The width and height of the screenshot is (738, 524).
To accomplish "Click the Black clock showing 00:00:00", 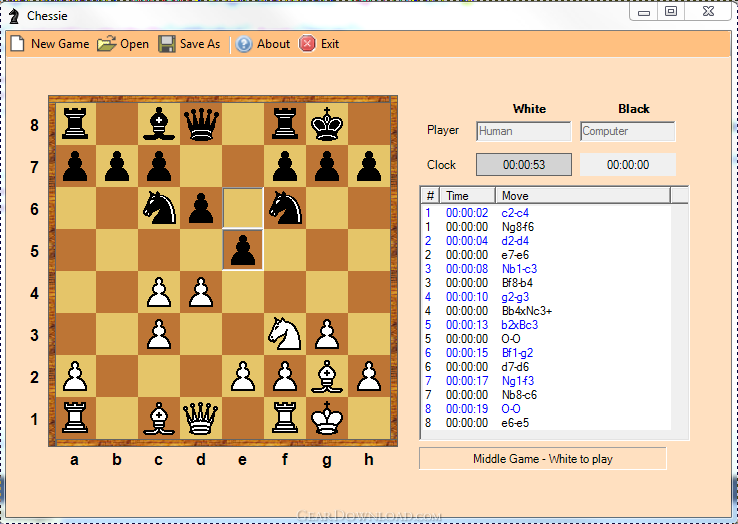I will pyautogui.click(x=628, y=165).
